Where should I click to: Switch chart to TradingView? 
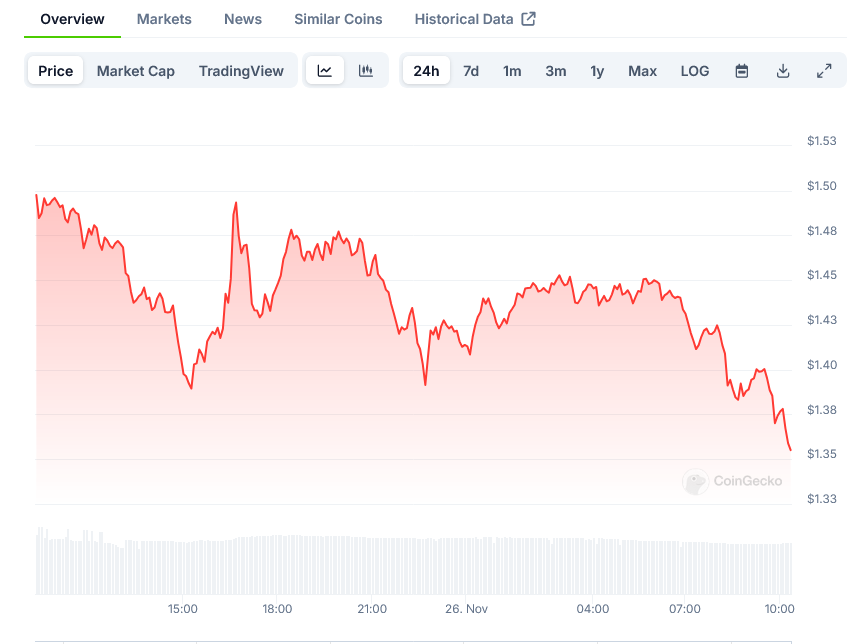241,71
